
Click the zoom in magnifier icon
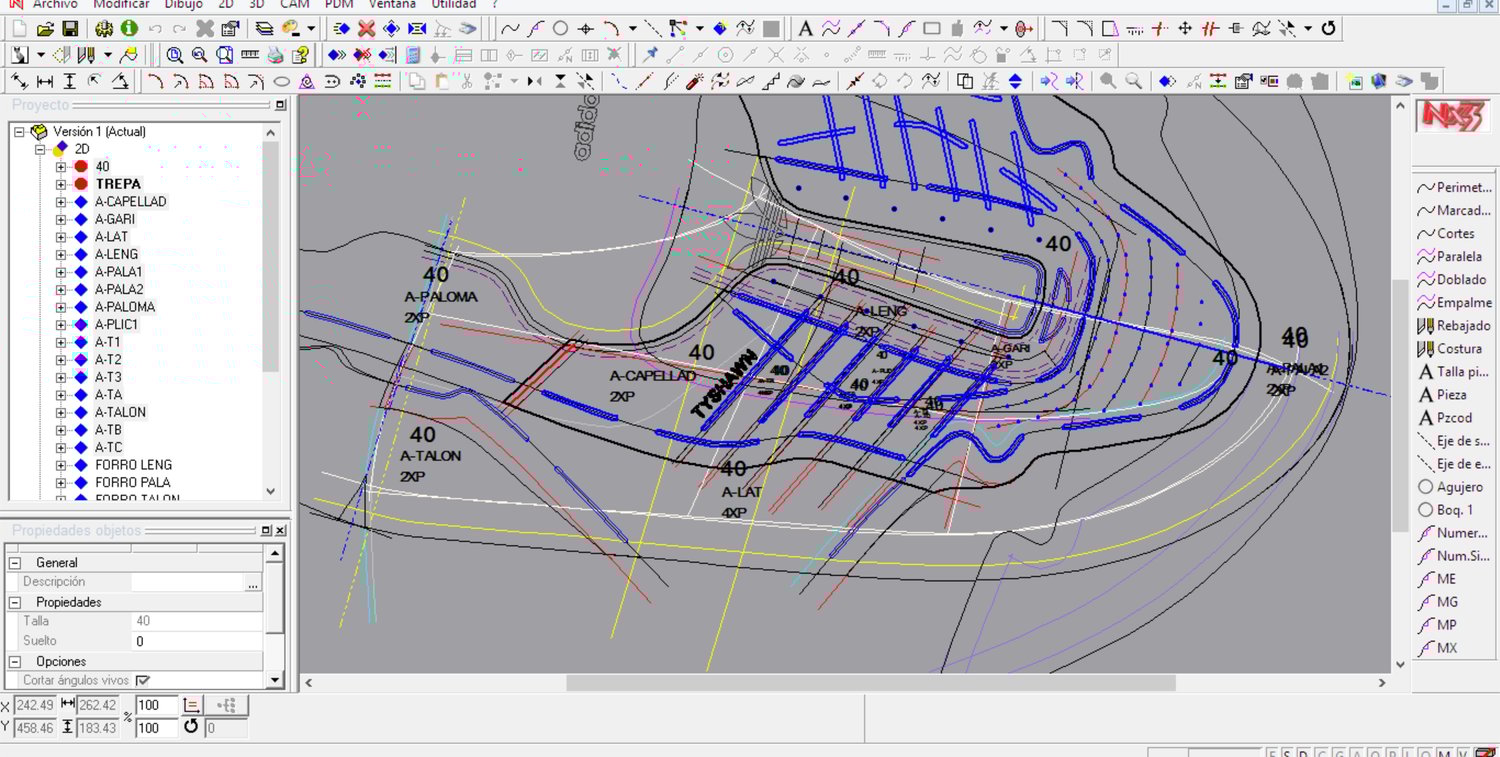pos(175,55)
